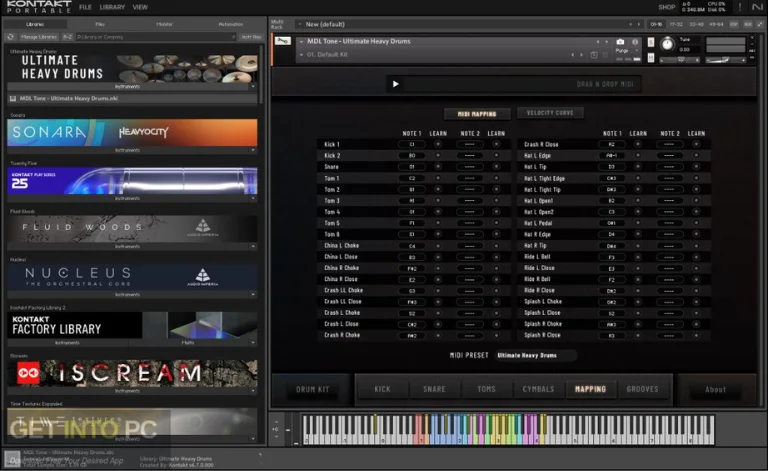Open the About page
This screenshot has width=768, height=471.
pos(715,390)
